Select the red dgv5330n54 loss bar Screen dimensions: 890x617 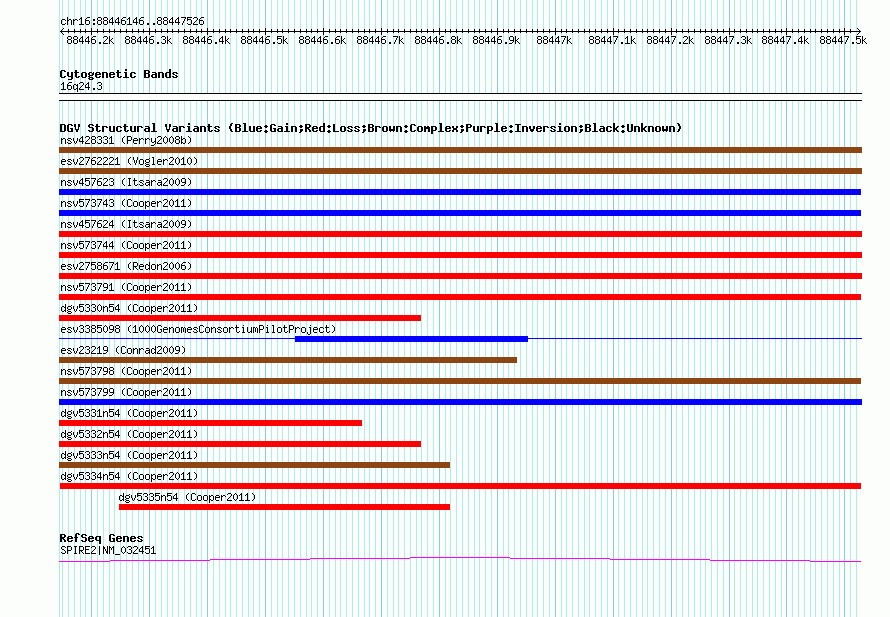[x=240, y=318]
